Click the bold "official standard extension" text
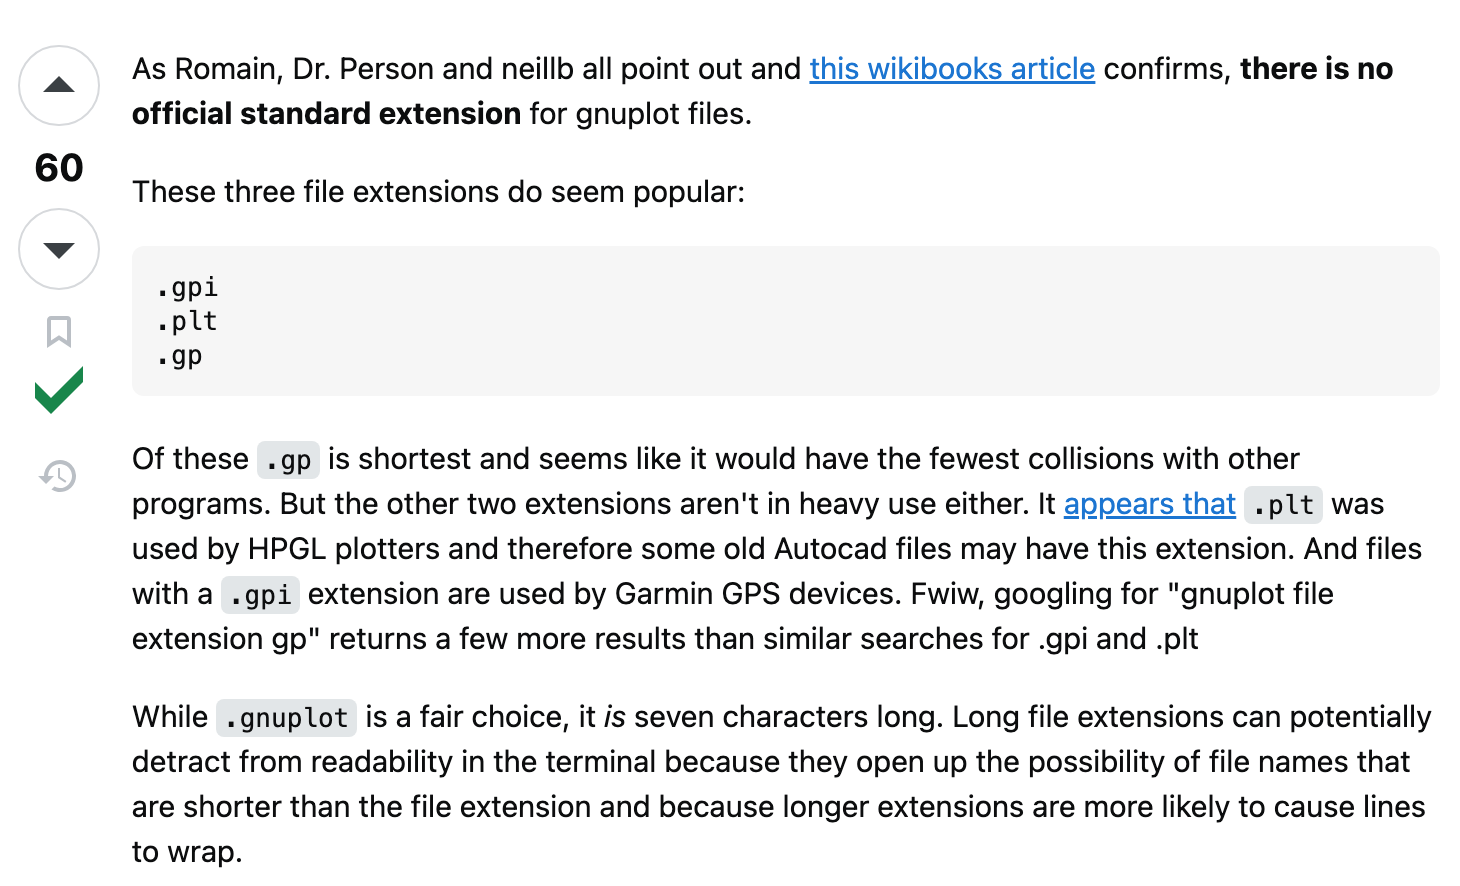 click(x=326, y=114)
